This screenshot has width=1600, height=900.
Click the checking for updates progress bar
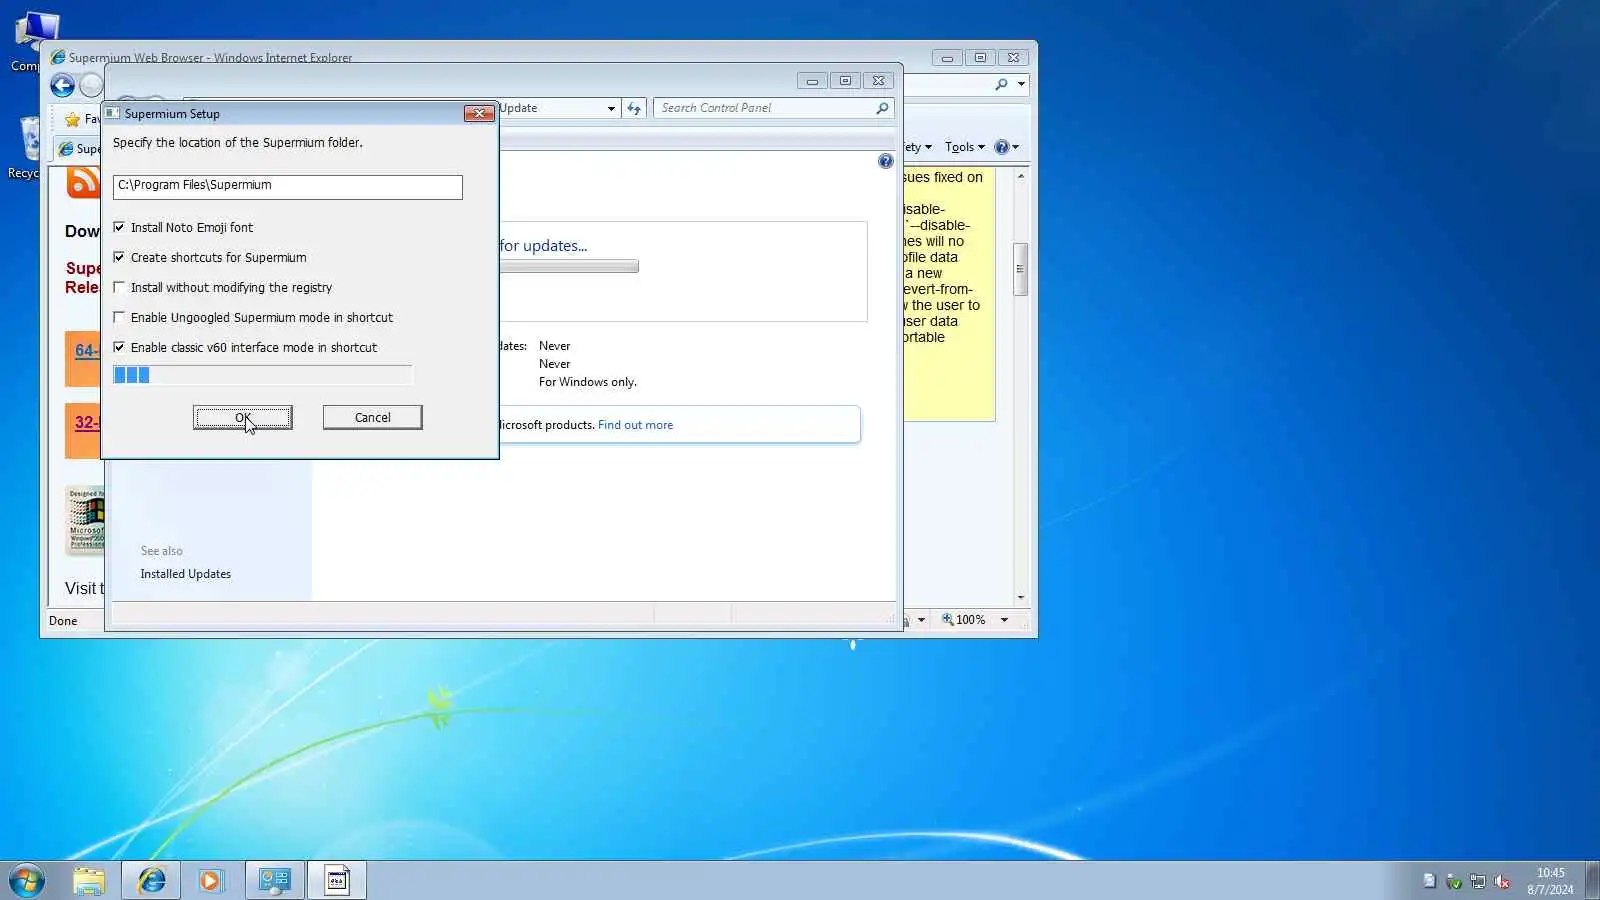568,266
